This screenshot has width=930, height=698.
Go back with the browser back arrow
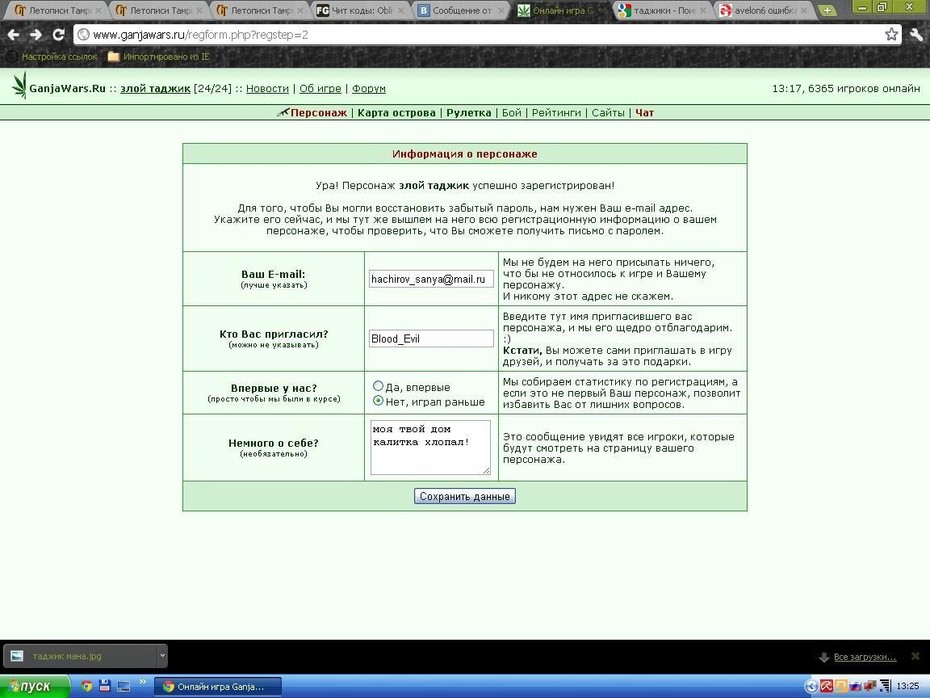[x=13, y=35]
